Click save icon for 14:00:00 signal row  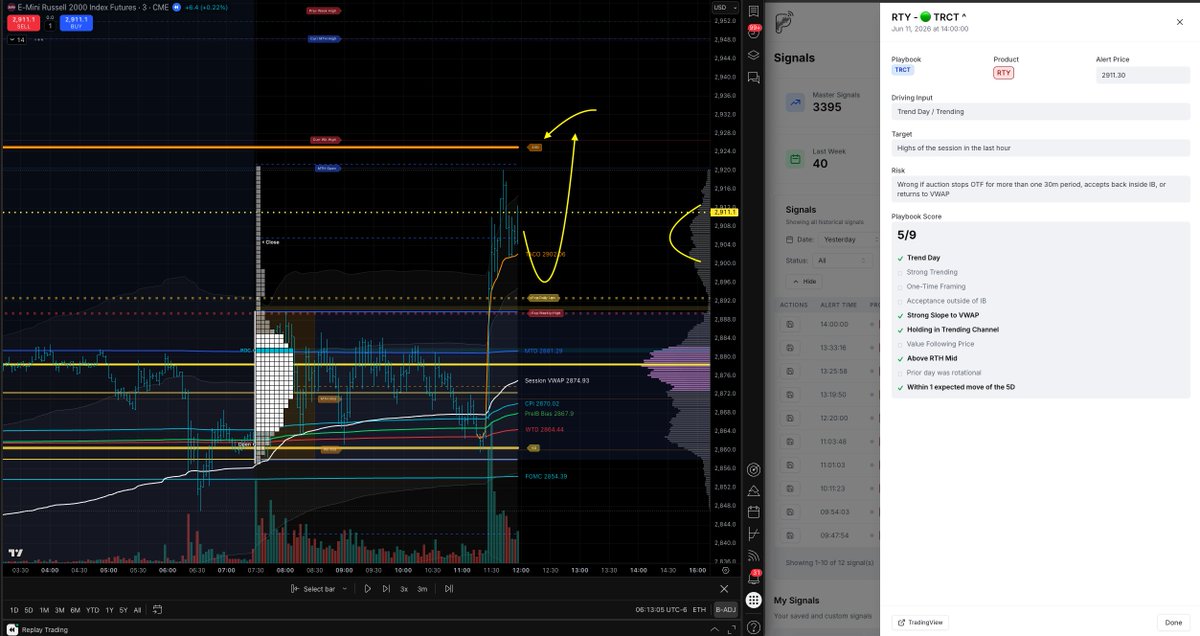tap(789, 324)
